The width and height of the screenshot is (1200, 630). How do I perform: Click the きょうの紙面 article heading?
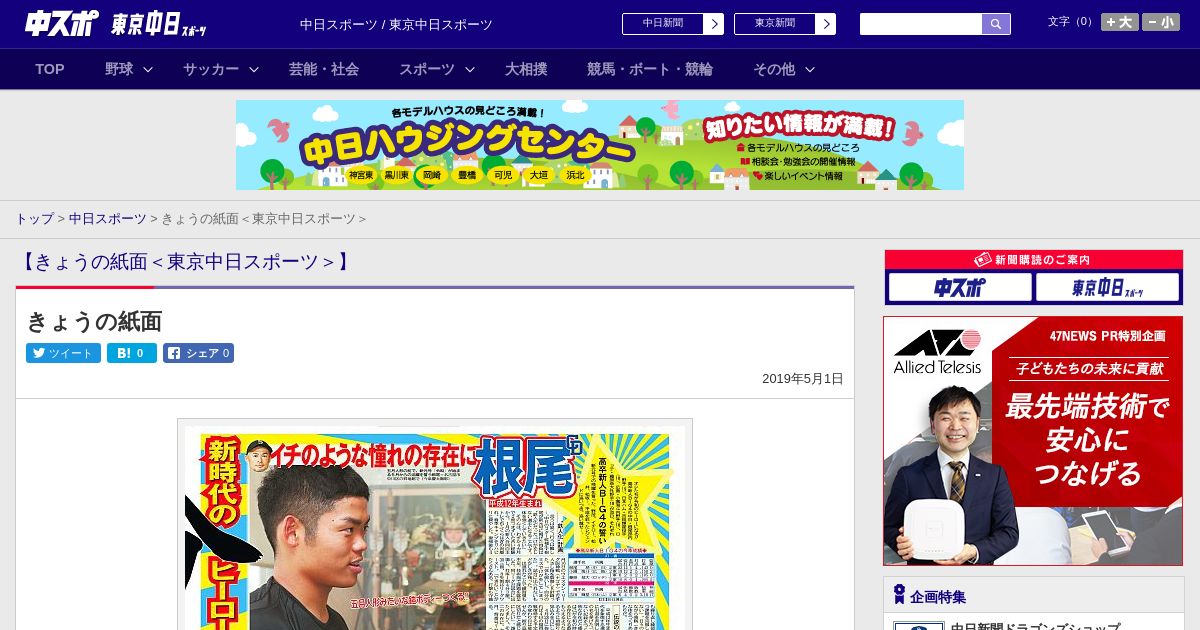pyautogui.click(x=94, y=321)
